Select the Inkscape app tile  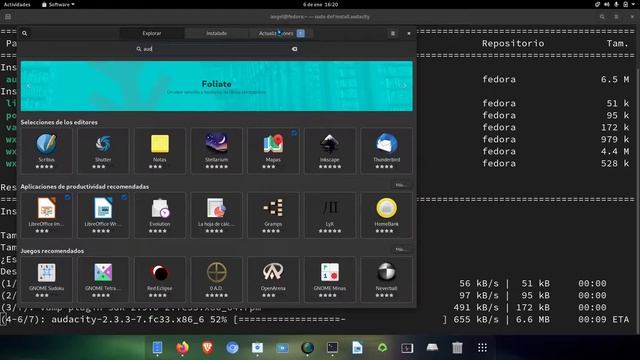click(330, 151)
